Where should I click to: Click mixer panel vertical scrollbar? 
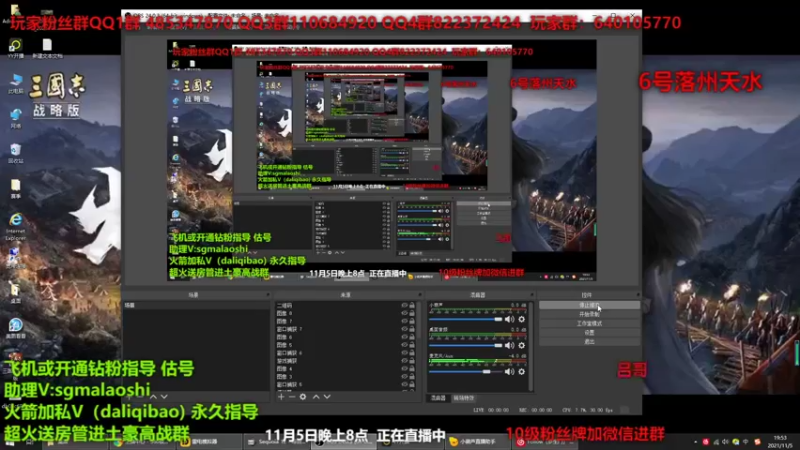(531, 346)
